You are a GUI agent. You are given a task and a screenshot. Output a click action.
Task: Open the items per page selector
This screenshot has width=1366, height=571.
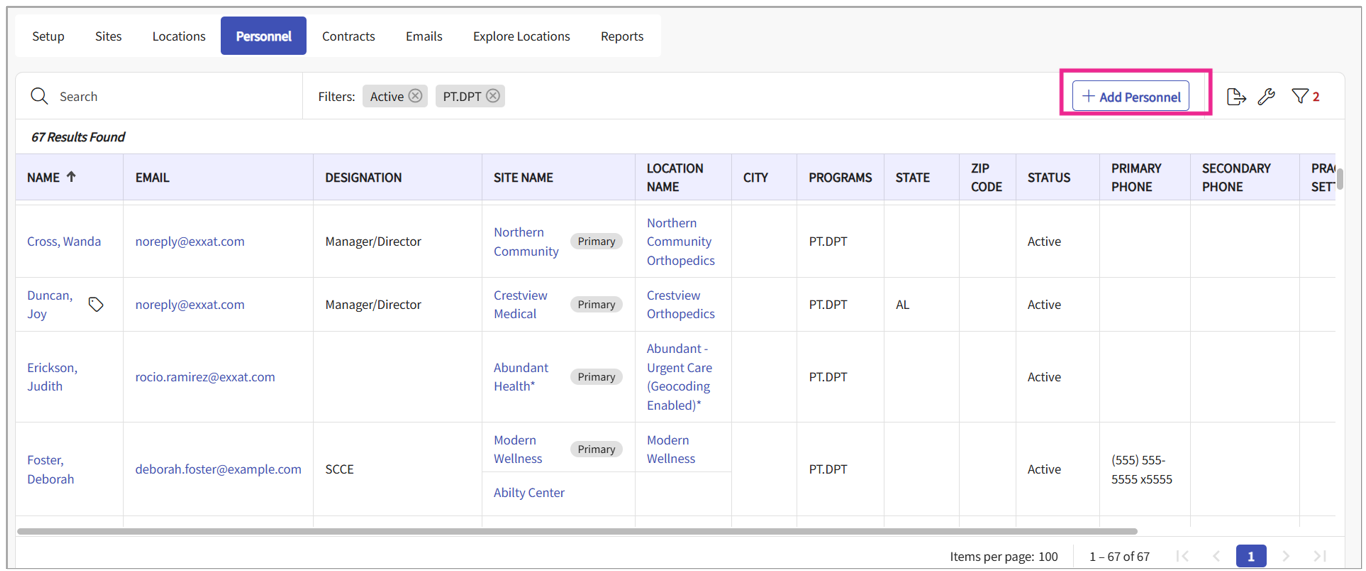tap(1003, 556)
